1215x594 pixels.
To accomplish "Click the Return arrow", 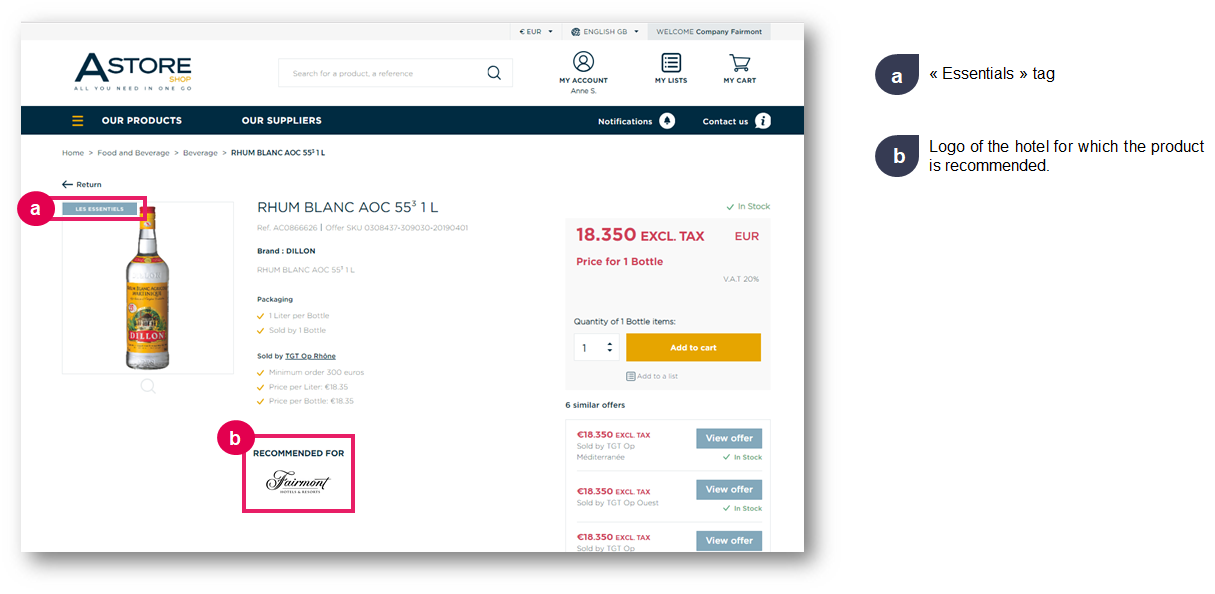I will pyautogui.click(x=67, y=184).
